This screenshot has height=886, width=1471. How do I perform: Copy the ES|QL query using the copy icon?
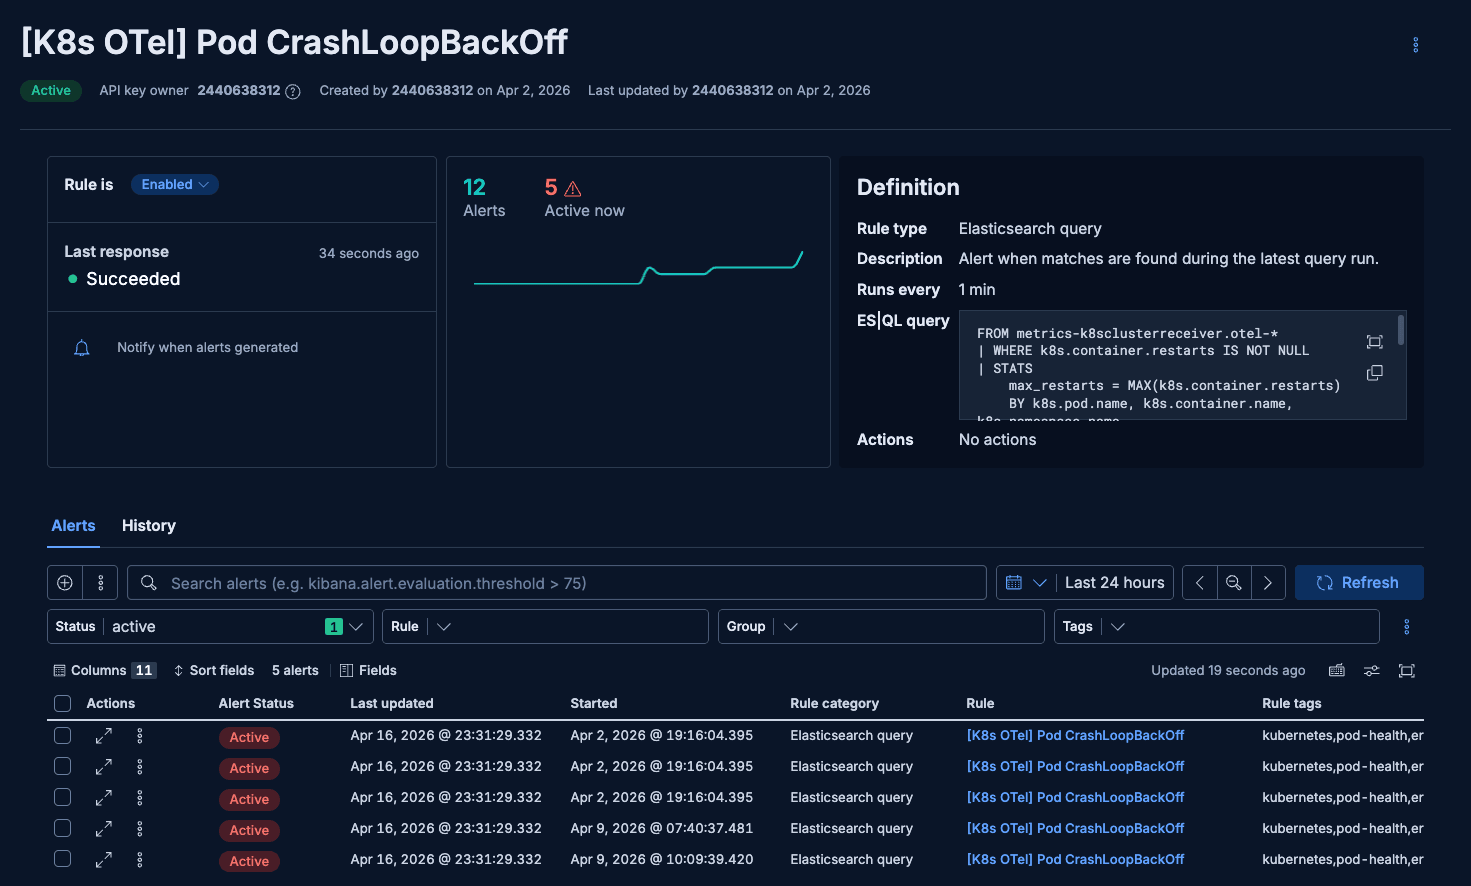point(1374,372)
